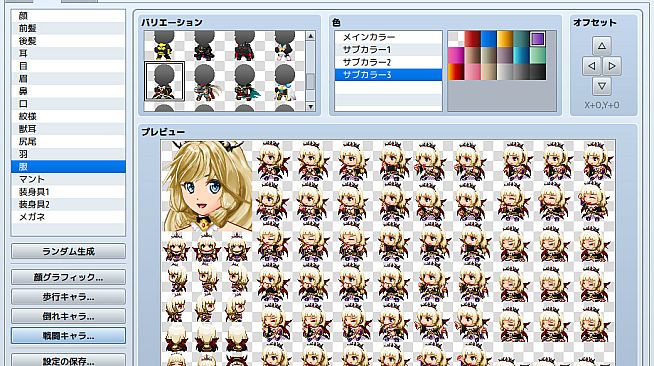Pick the bright blue color swatch
Screen dimensions: 654x366
tap(488, 39)
